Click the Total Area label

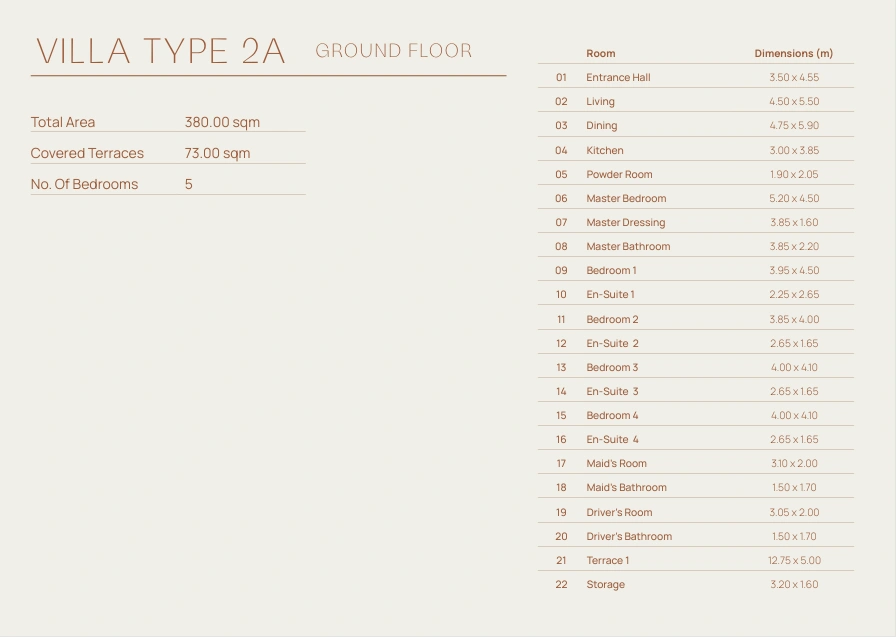[63, 122]
